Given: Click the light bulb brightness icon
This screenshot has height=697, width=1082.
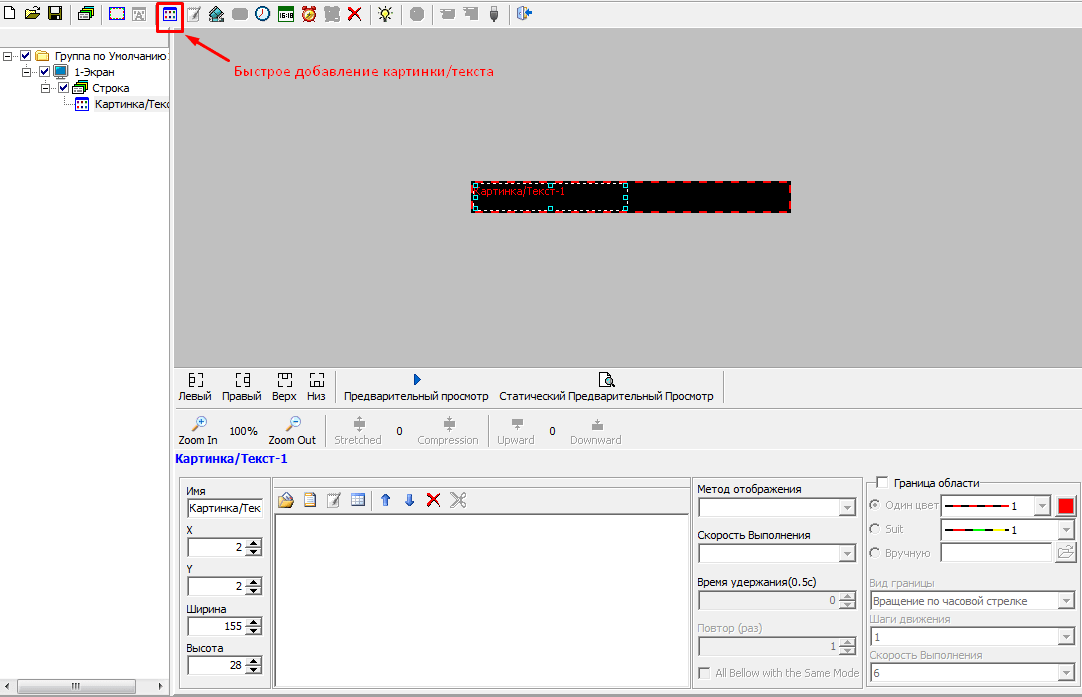Looking at the screenshot, I should 386,14.
